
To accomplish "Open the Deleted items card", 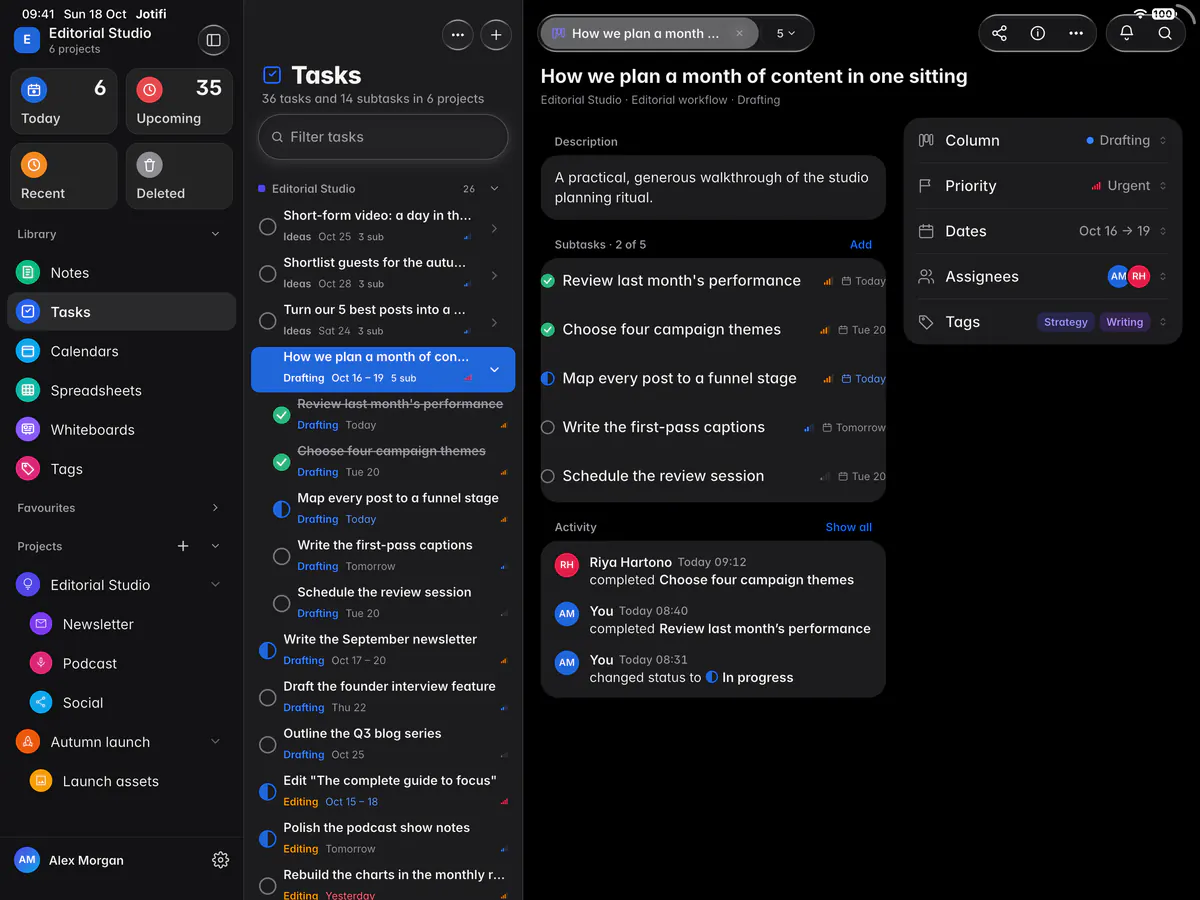I will tap(179, 177).
